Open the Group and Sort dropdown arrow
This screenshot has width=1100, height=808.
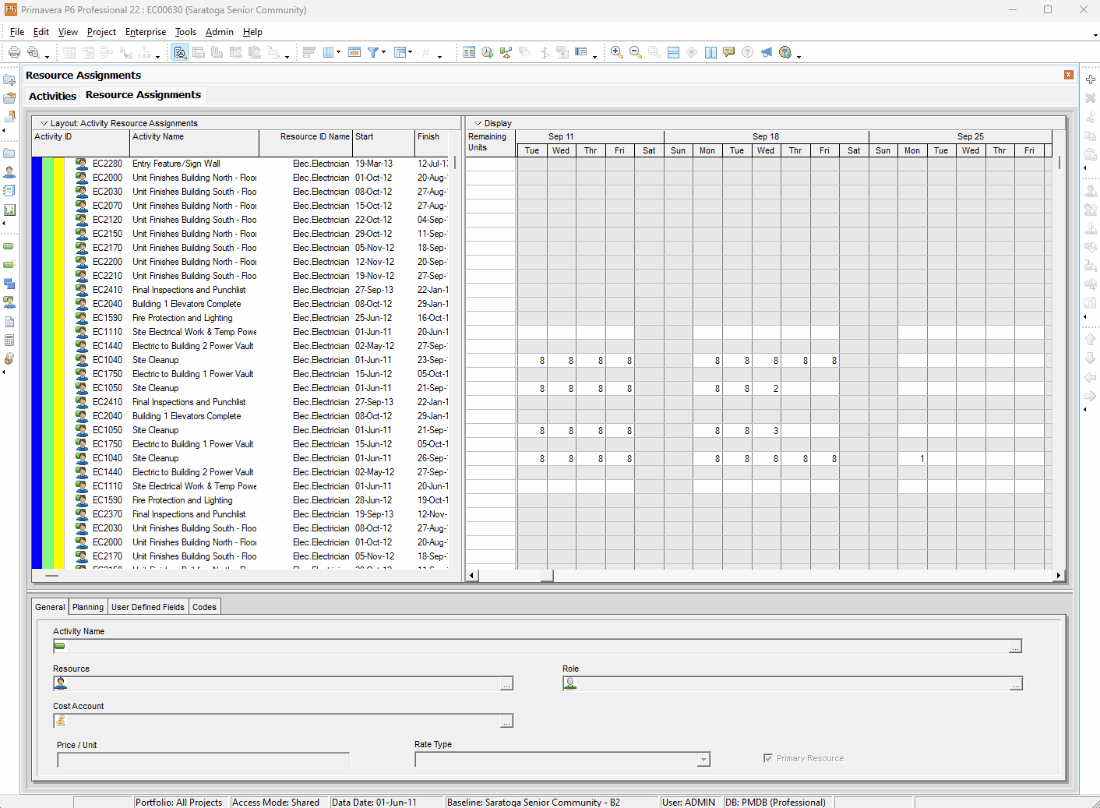point(410,53)
